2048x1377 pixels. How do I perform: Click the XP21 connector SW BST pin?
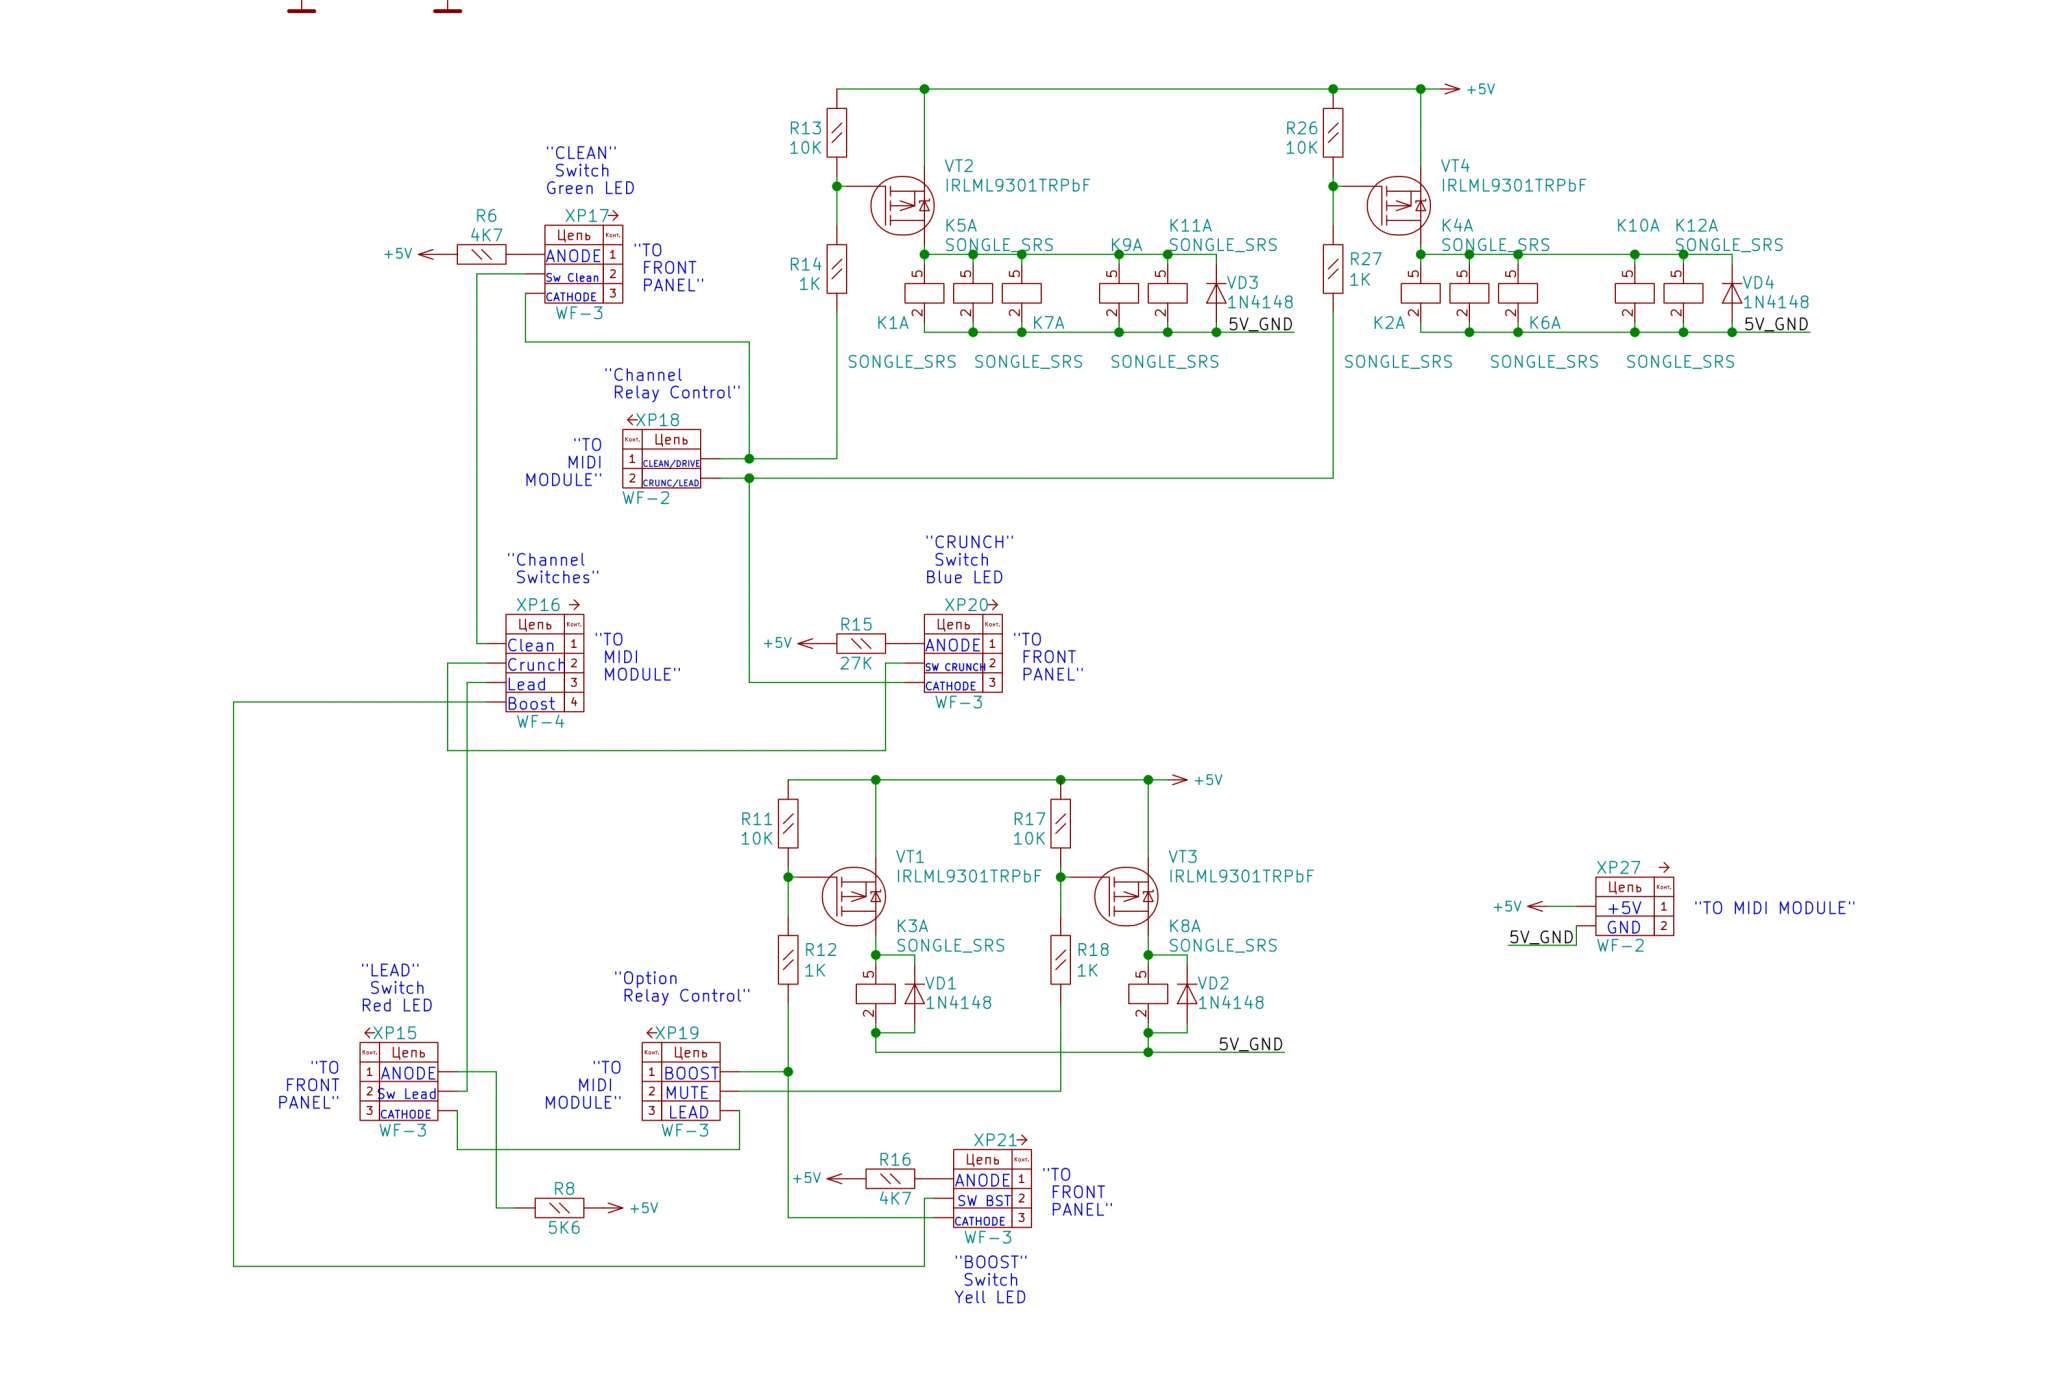pyautogui.click(x=985, y=1200)
